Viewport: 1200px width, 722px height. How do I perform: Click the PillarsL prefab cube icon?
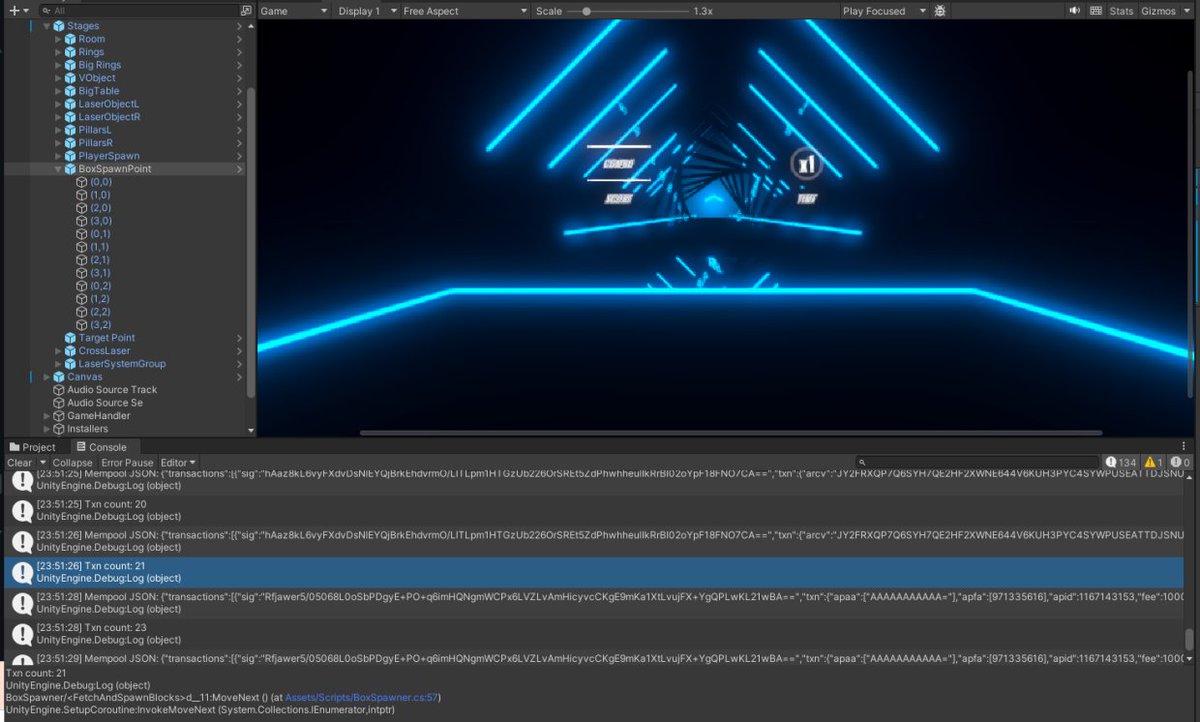(70, 130)
